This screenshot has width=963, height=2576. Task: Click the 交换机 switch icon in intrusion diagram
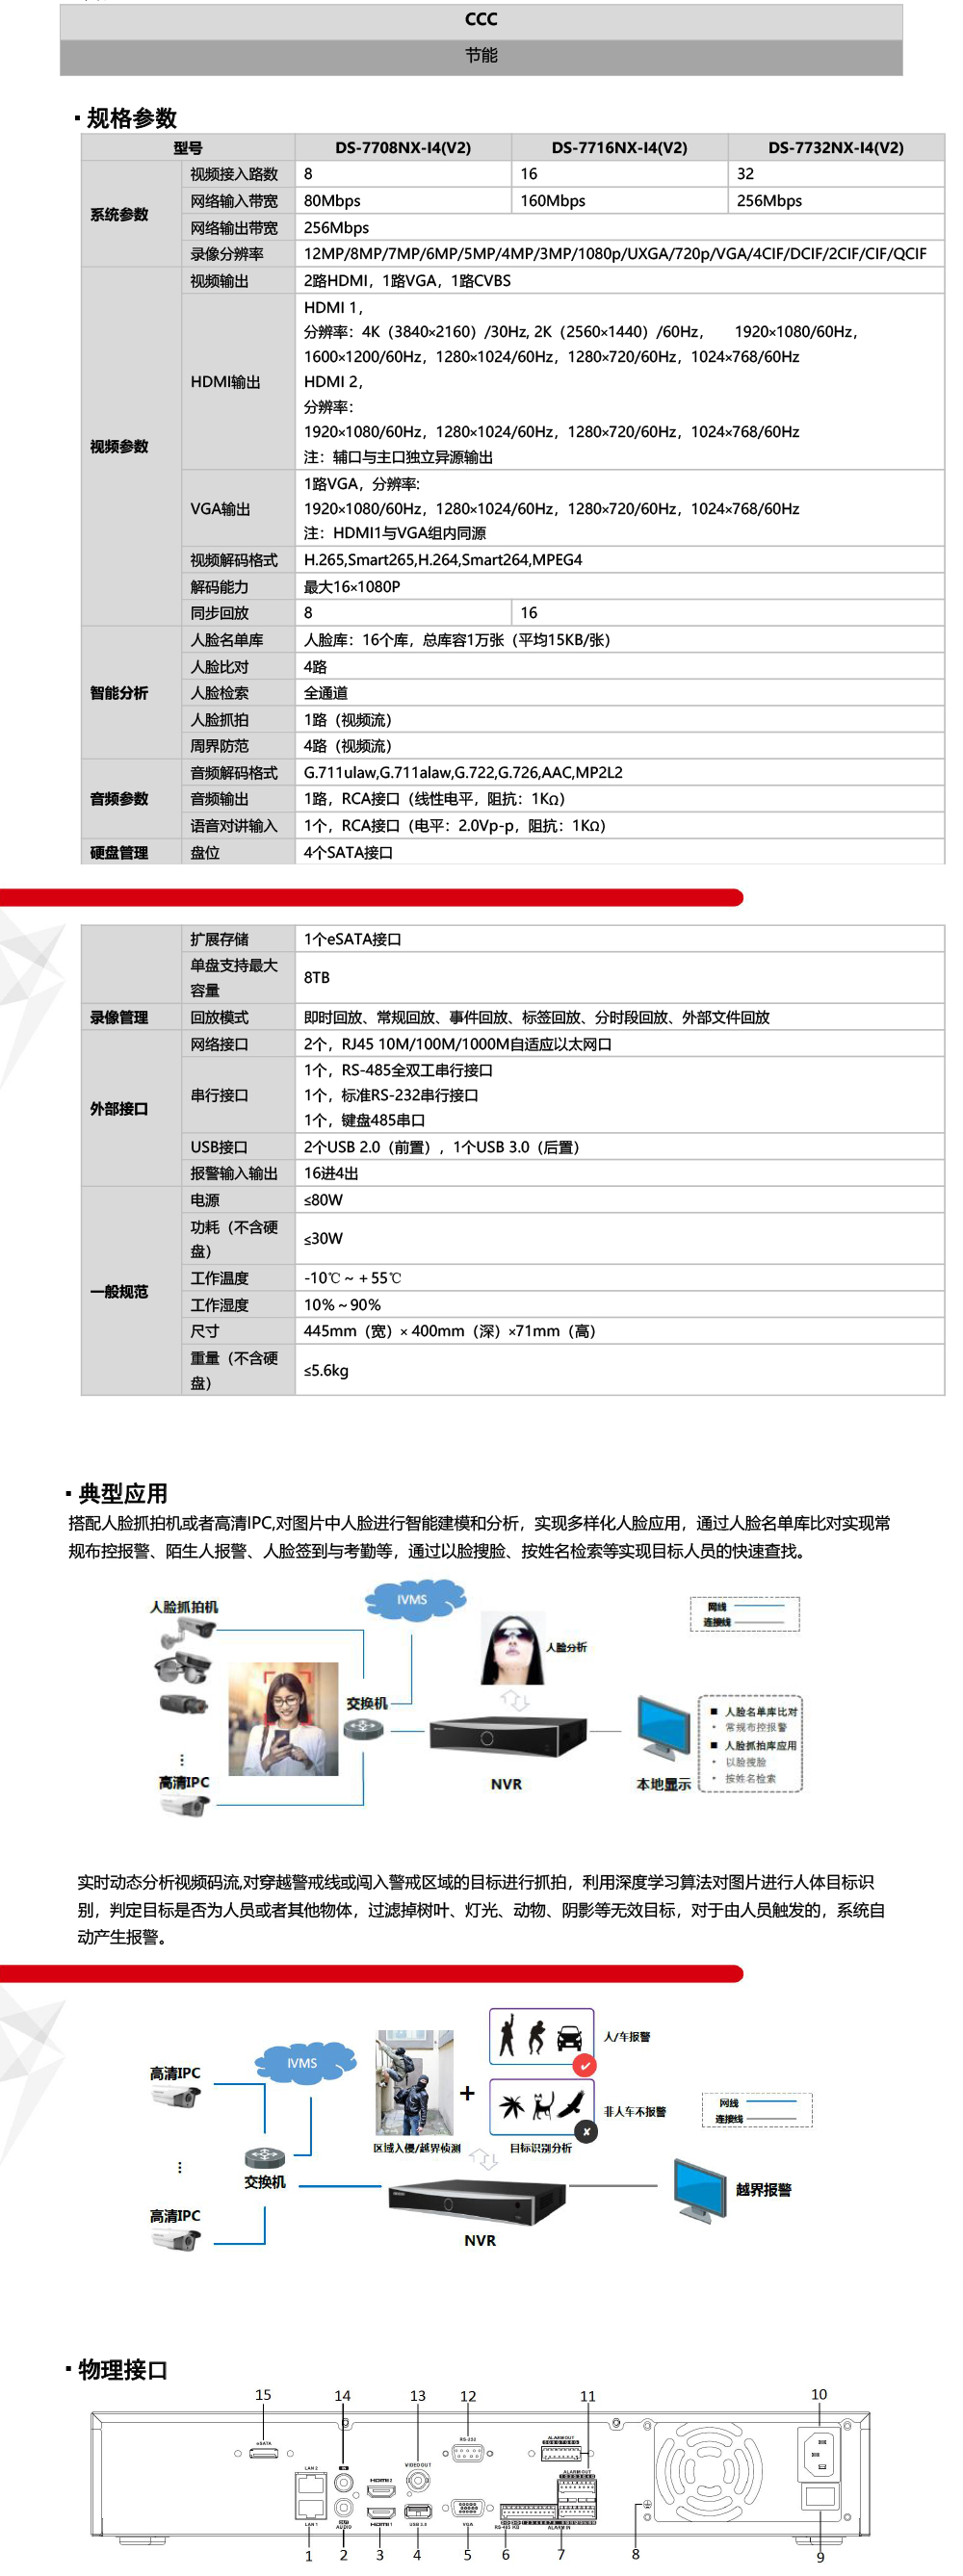264,2158
